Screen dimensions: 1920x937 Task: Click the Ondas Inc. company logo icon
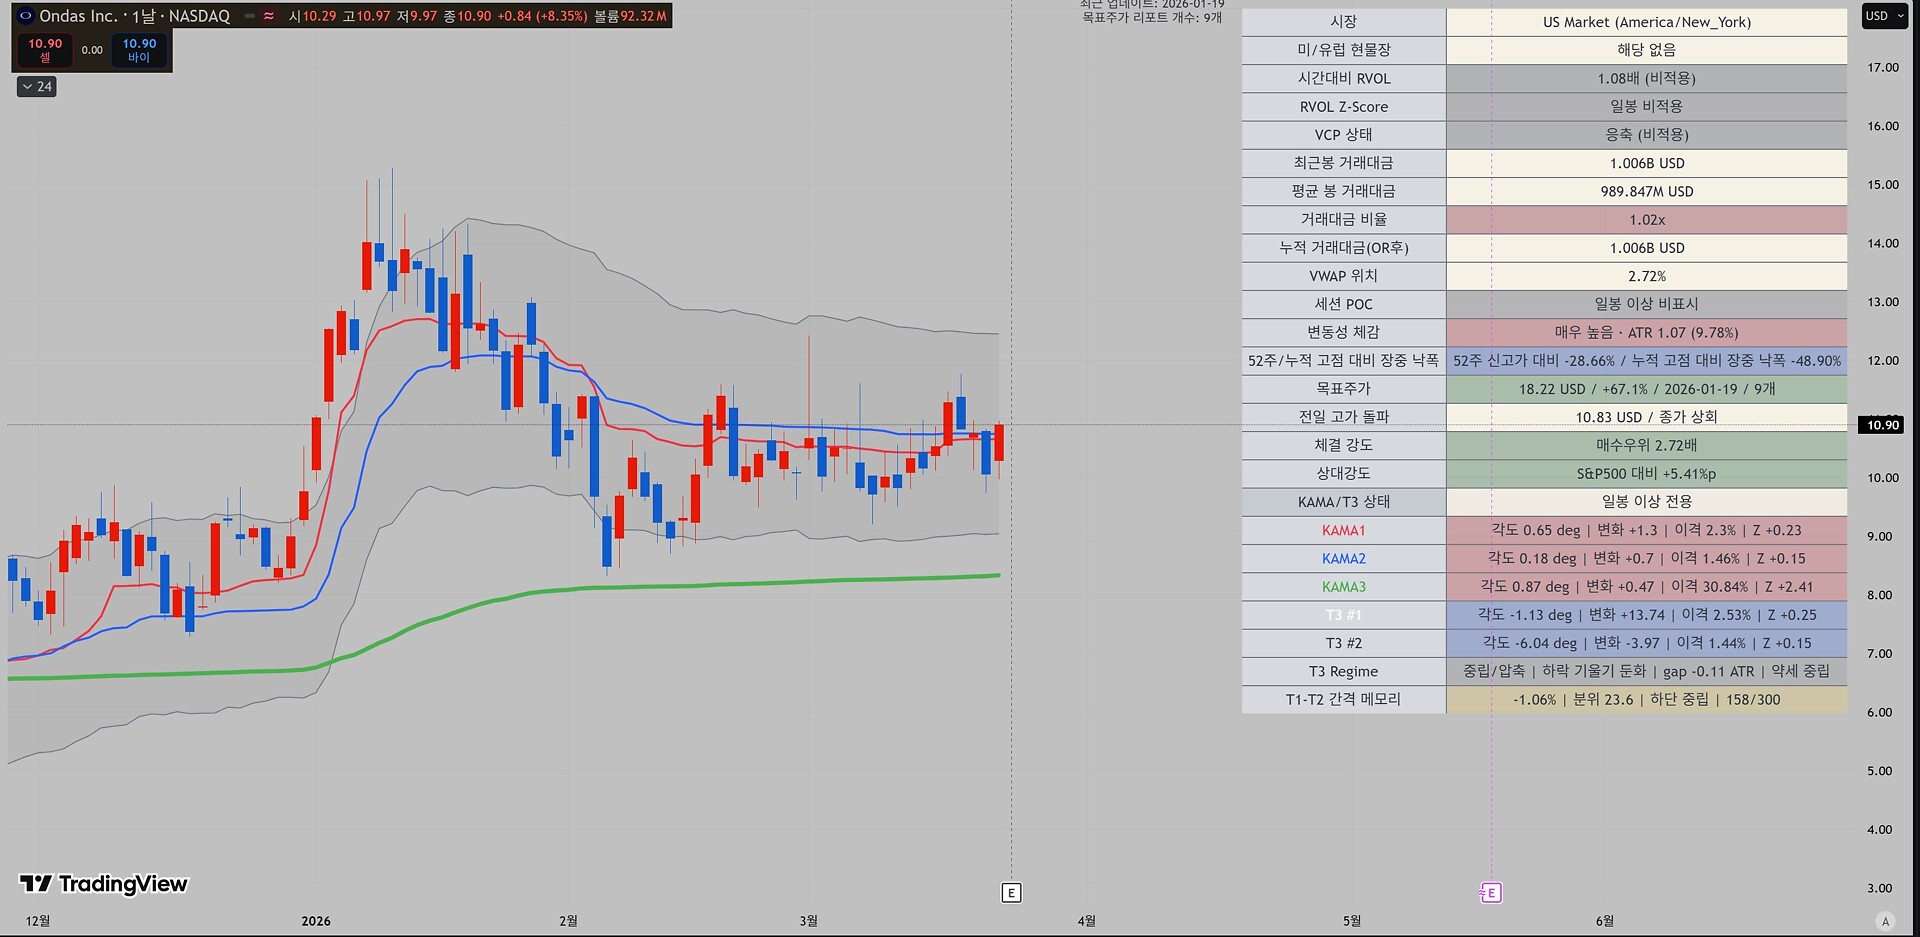[x=26, y=16]
